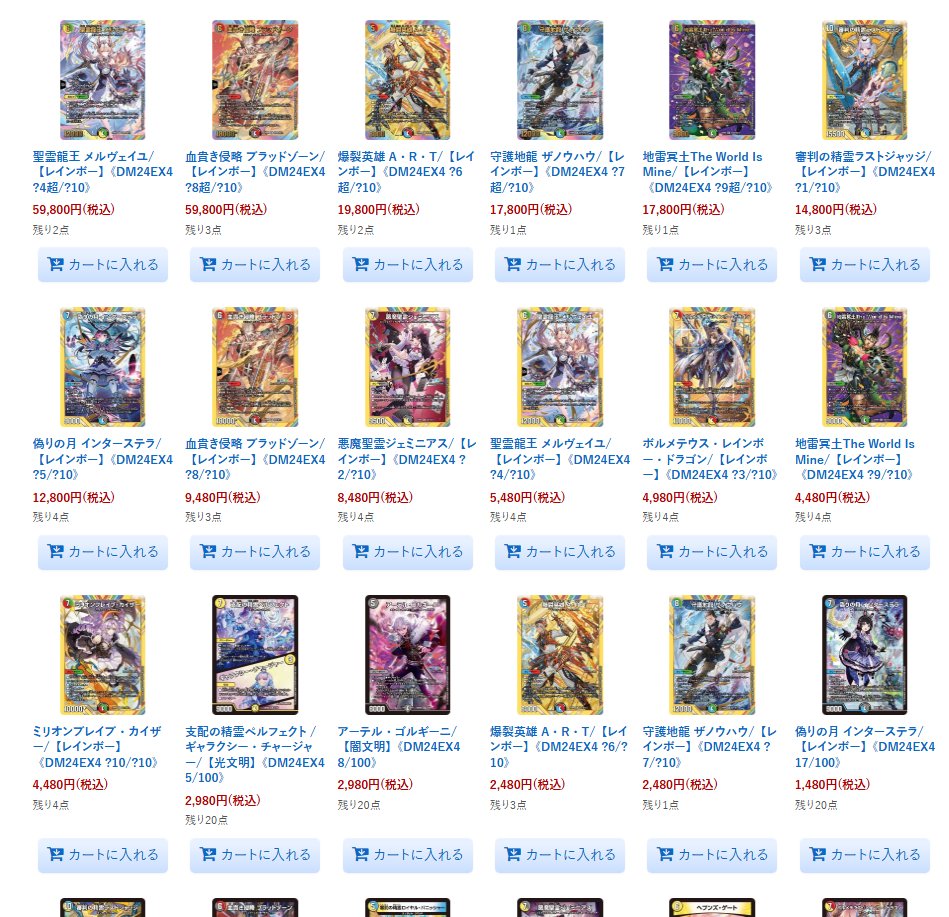The height and width of the screenshot is (917, 949).
Task: Open 支配の精霊ペルフェクト product title link
Action: (255, 754)
